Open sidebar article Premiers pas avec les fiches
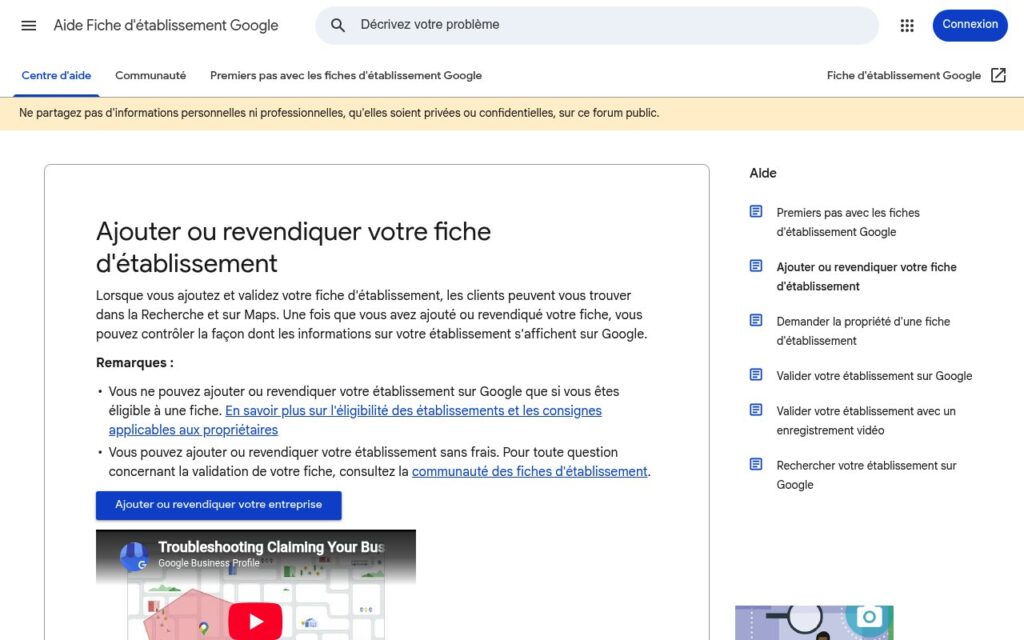The width and height of the screenshot is (1024, 640). [x=848, y=222]
